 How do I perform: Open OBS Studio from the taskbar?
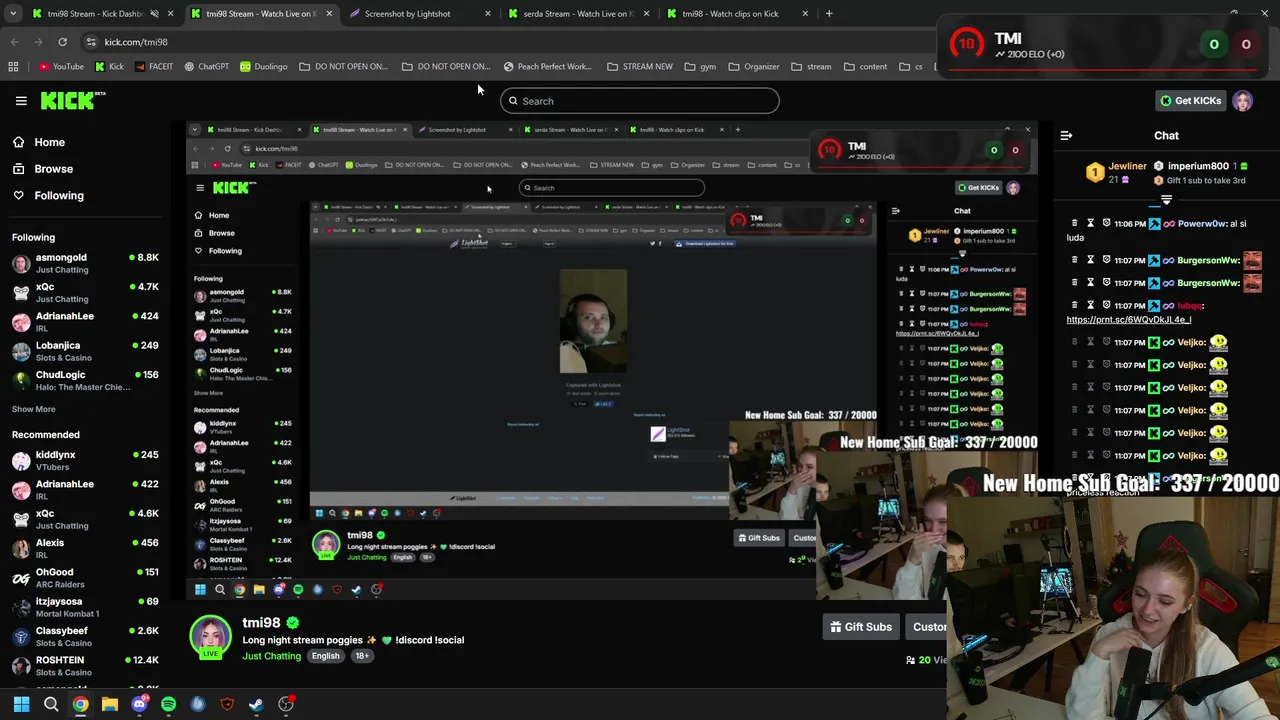click(286, 704)
